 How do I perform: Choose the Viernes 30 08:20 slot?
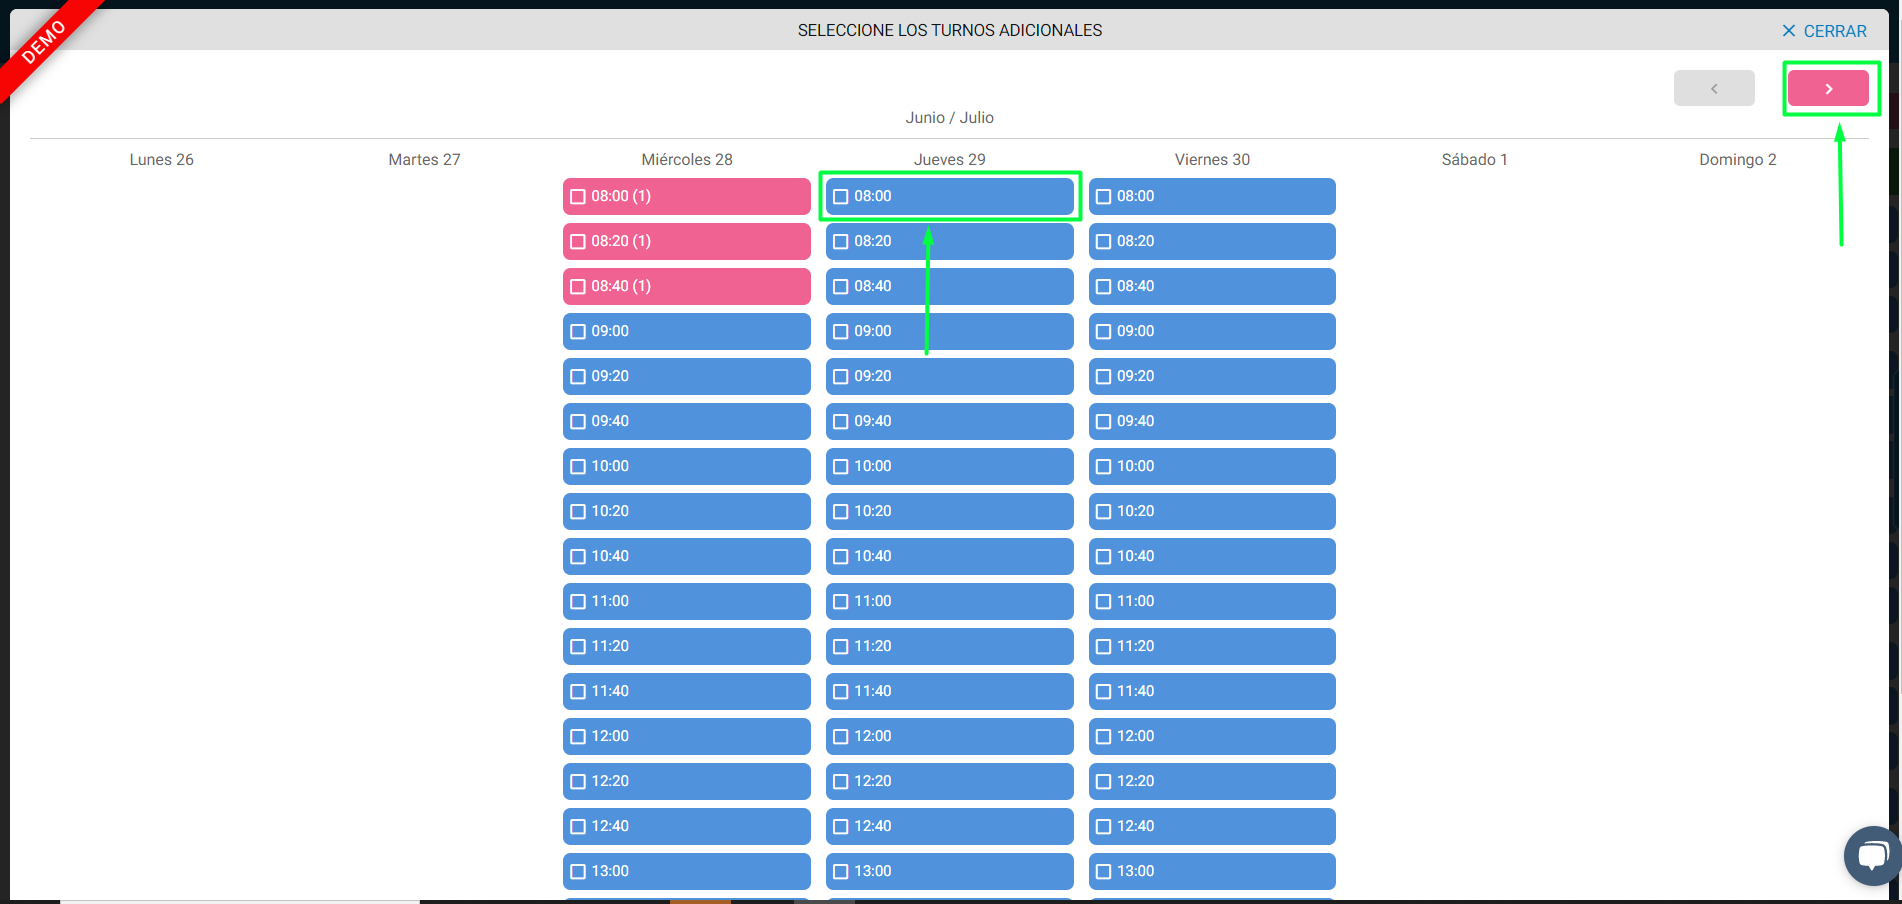click(1212, 241)
